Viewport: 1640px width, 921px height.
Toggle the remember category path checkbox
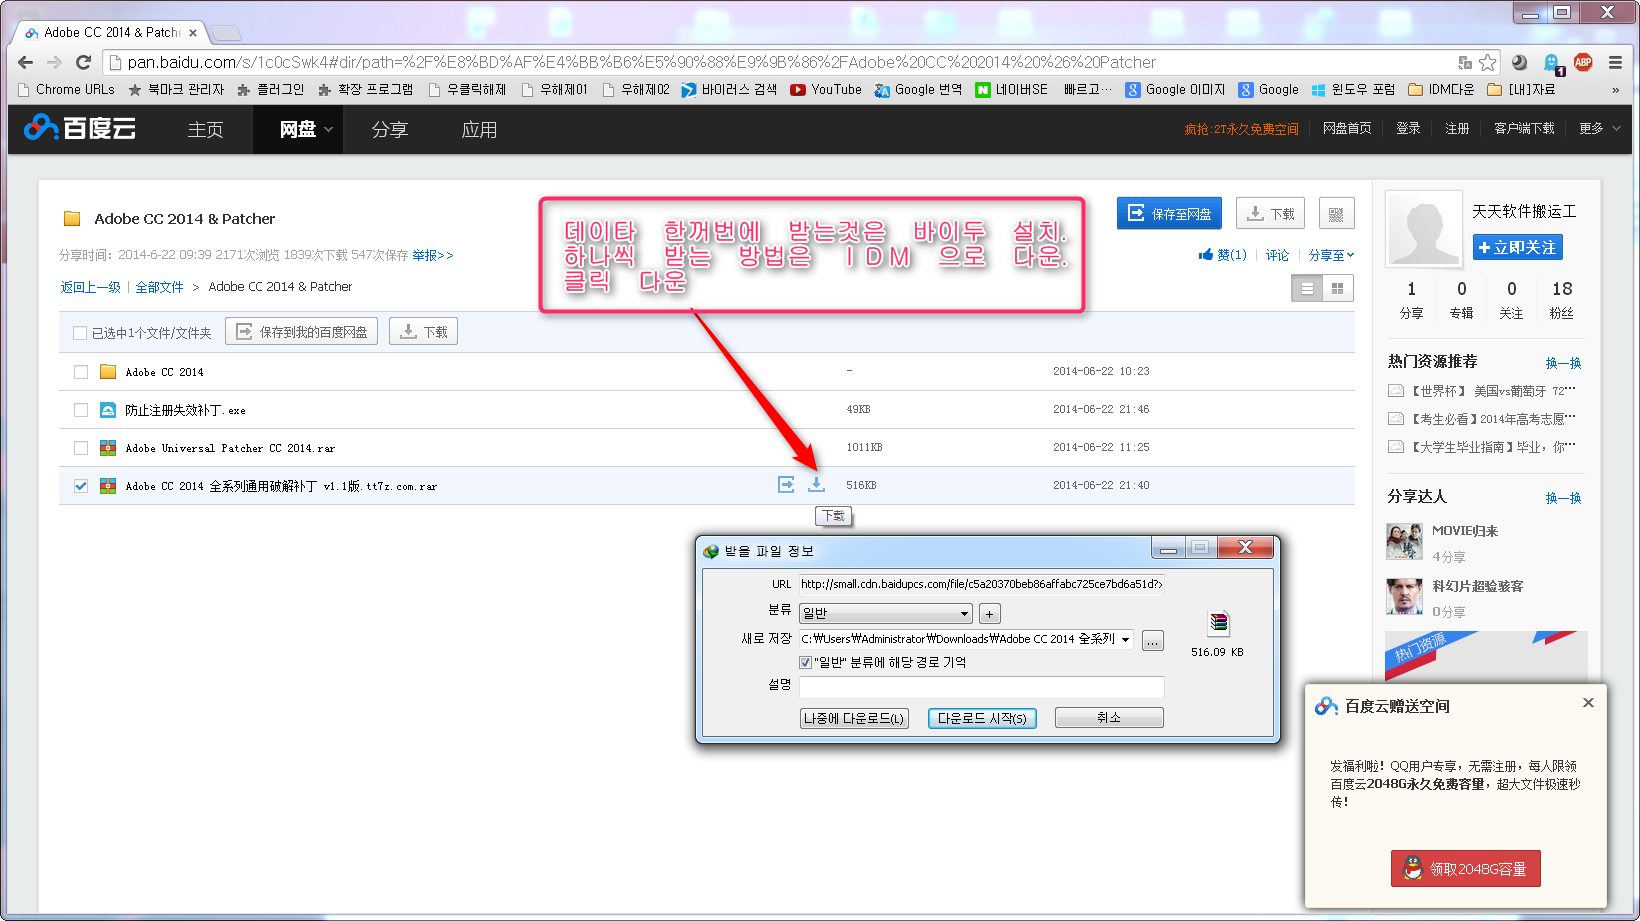(805, 662)
